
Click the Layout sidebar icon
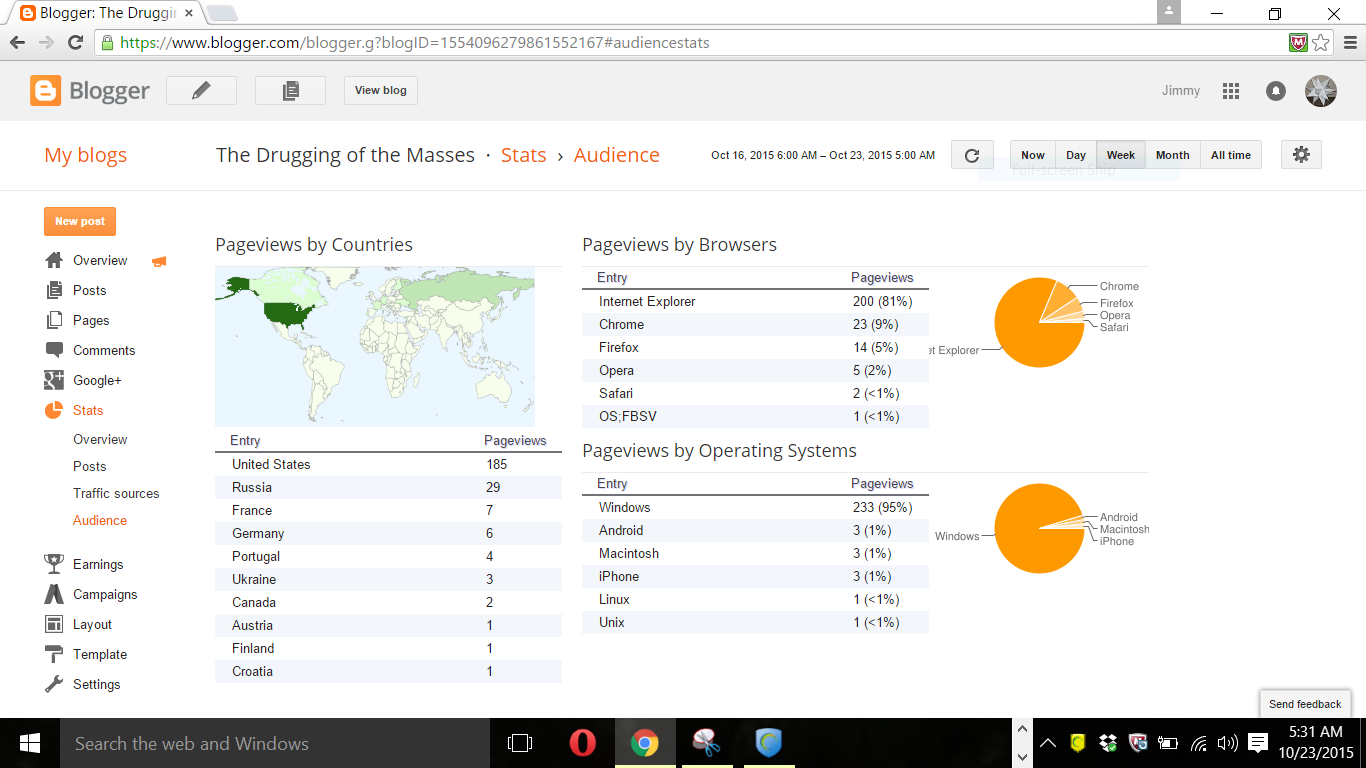click(54, 624)
